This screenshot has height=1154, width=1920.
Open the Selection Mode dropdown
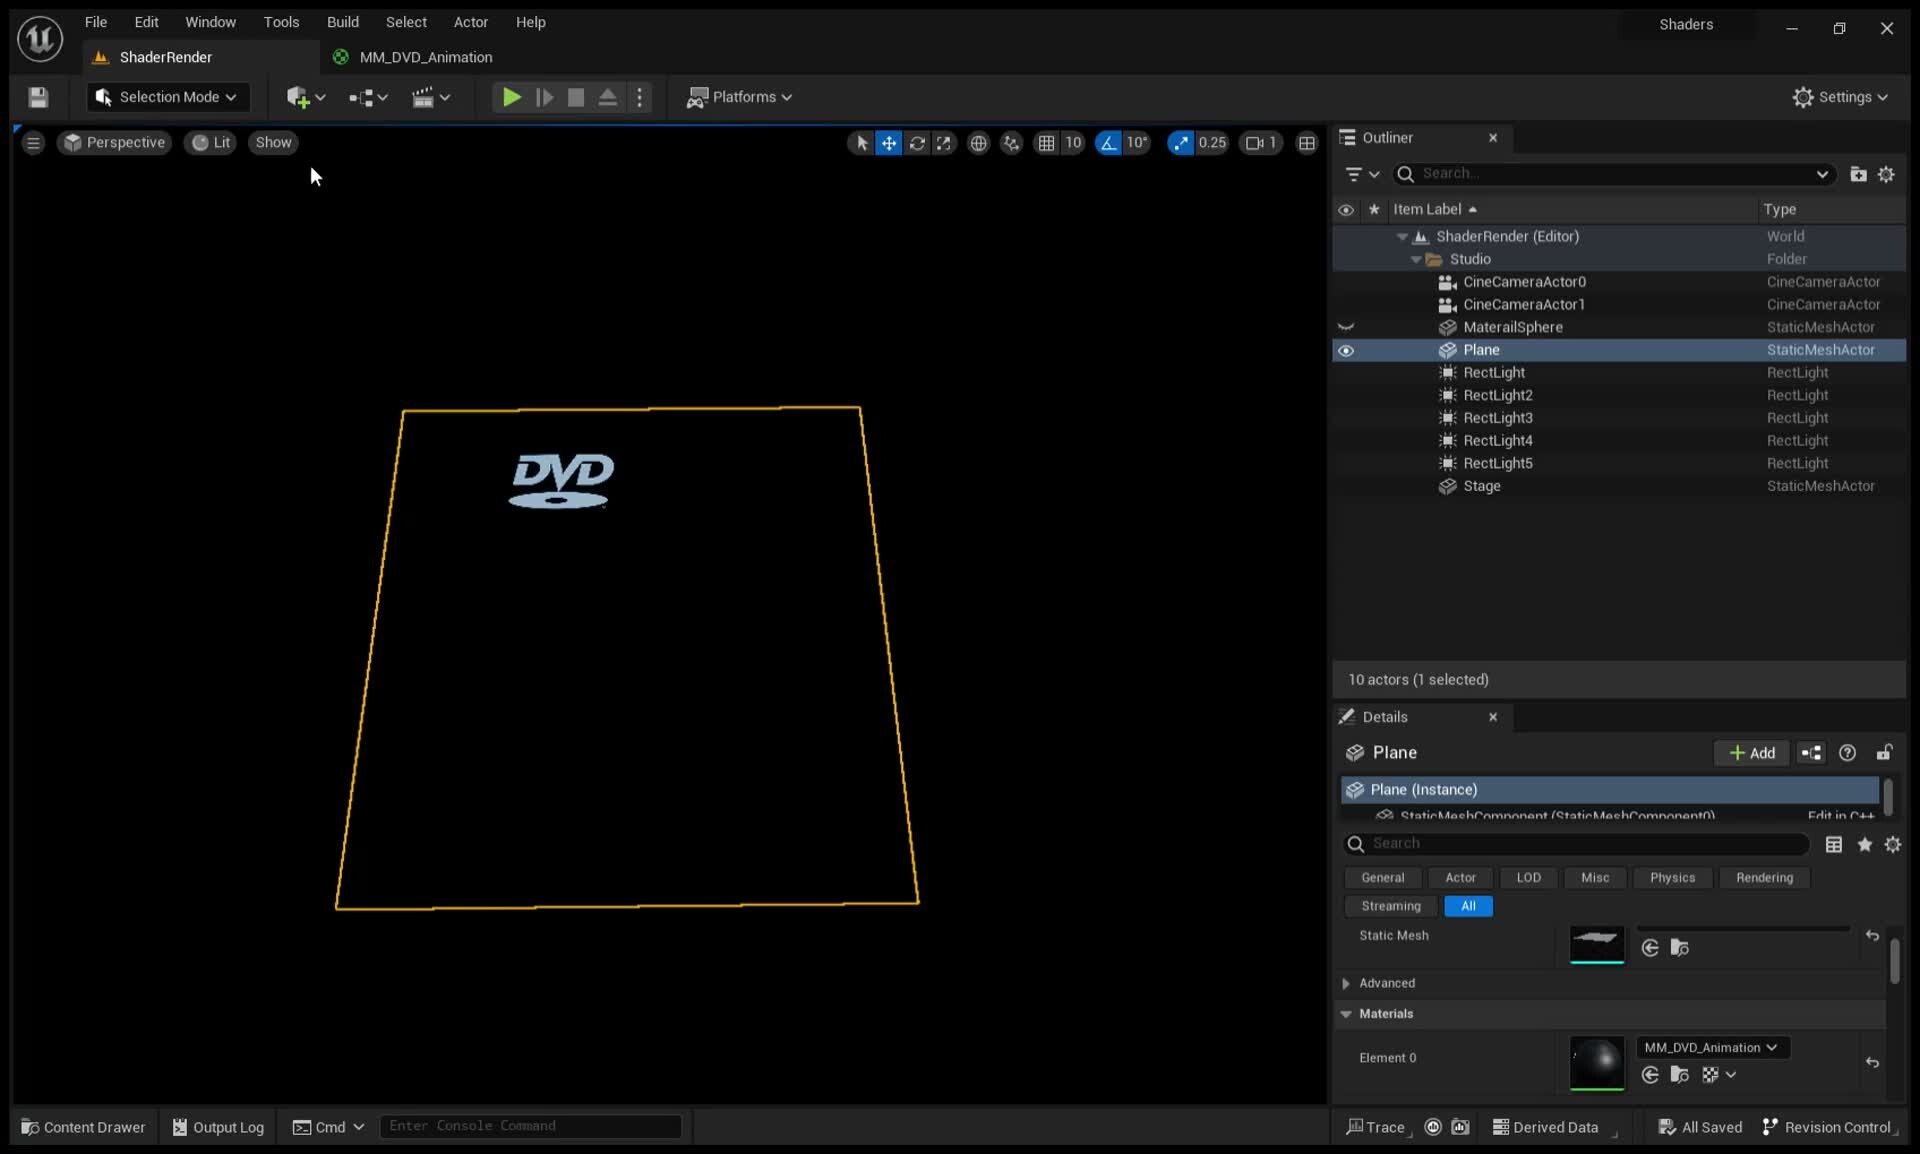click(167, 97)
